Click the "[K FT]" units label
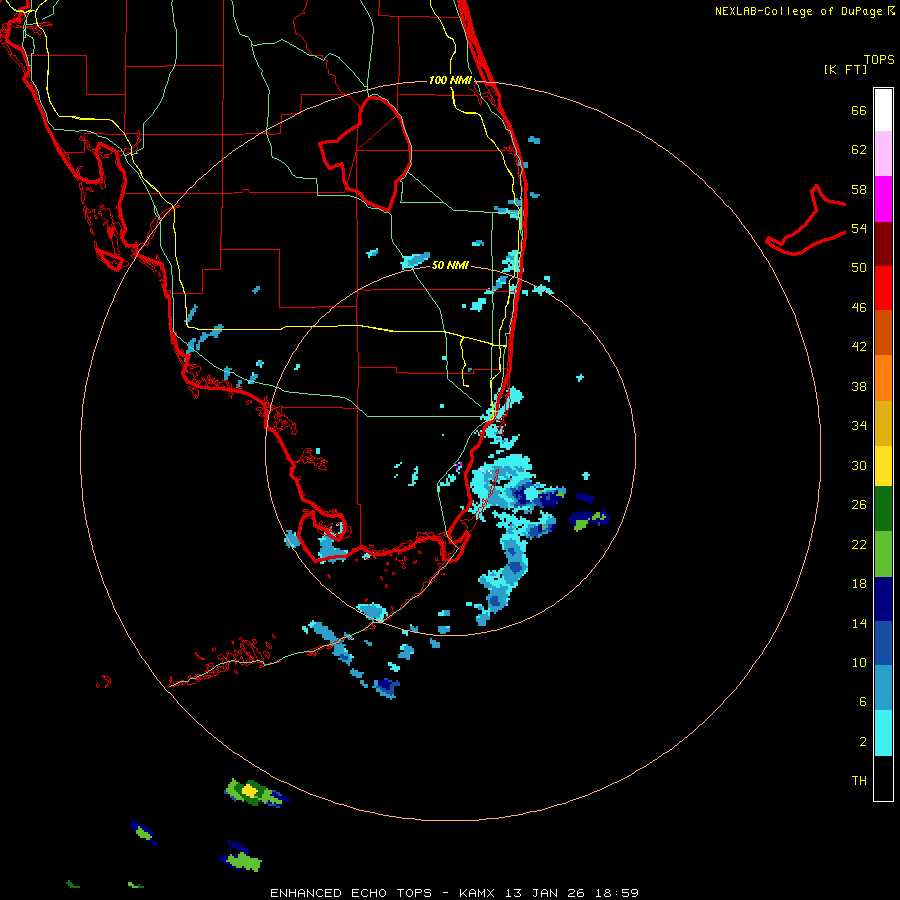Viewport: 900px width, 900px height. pos(845,70)
